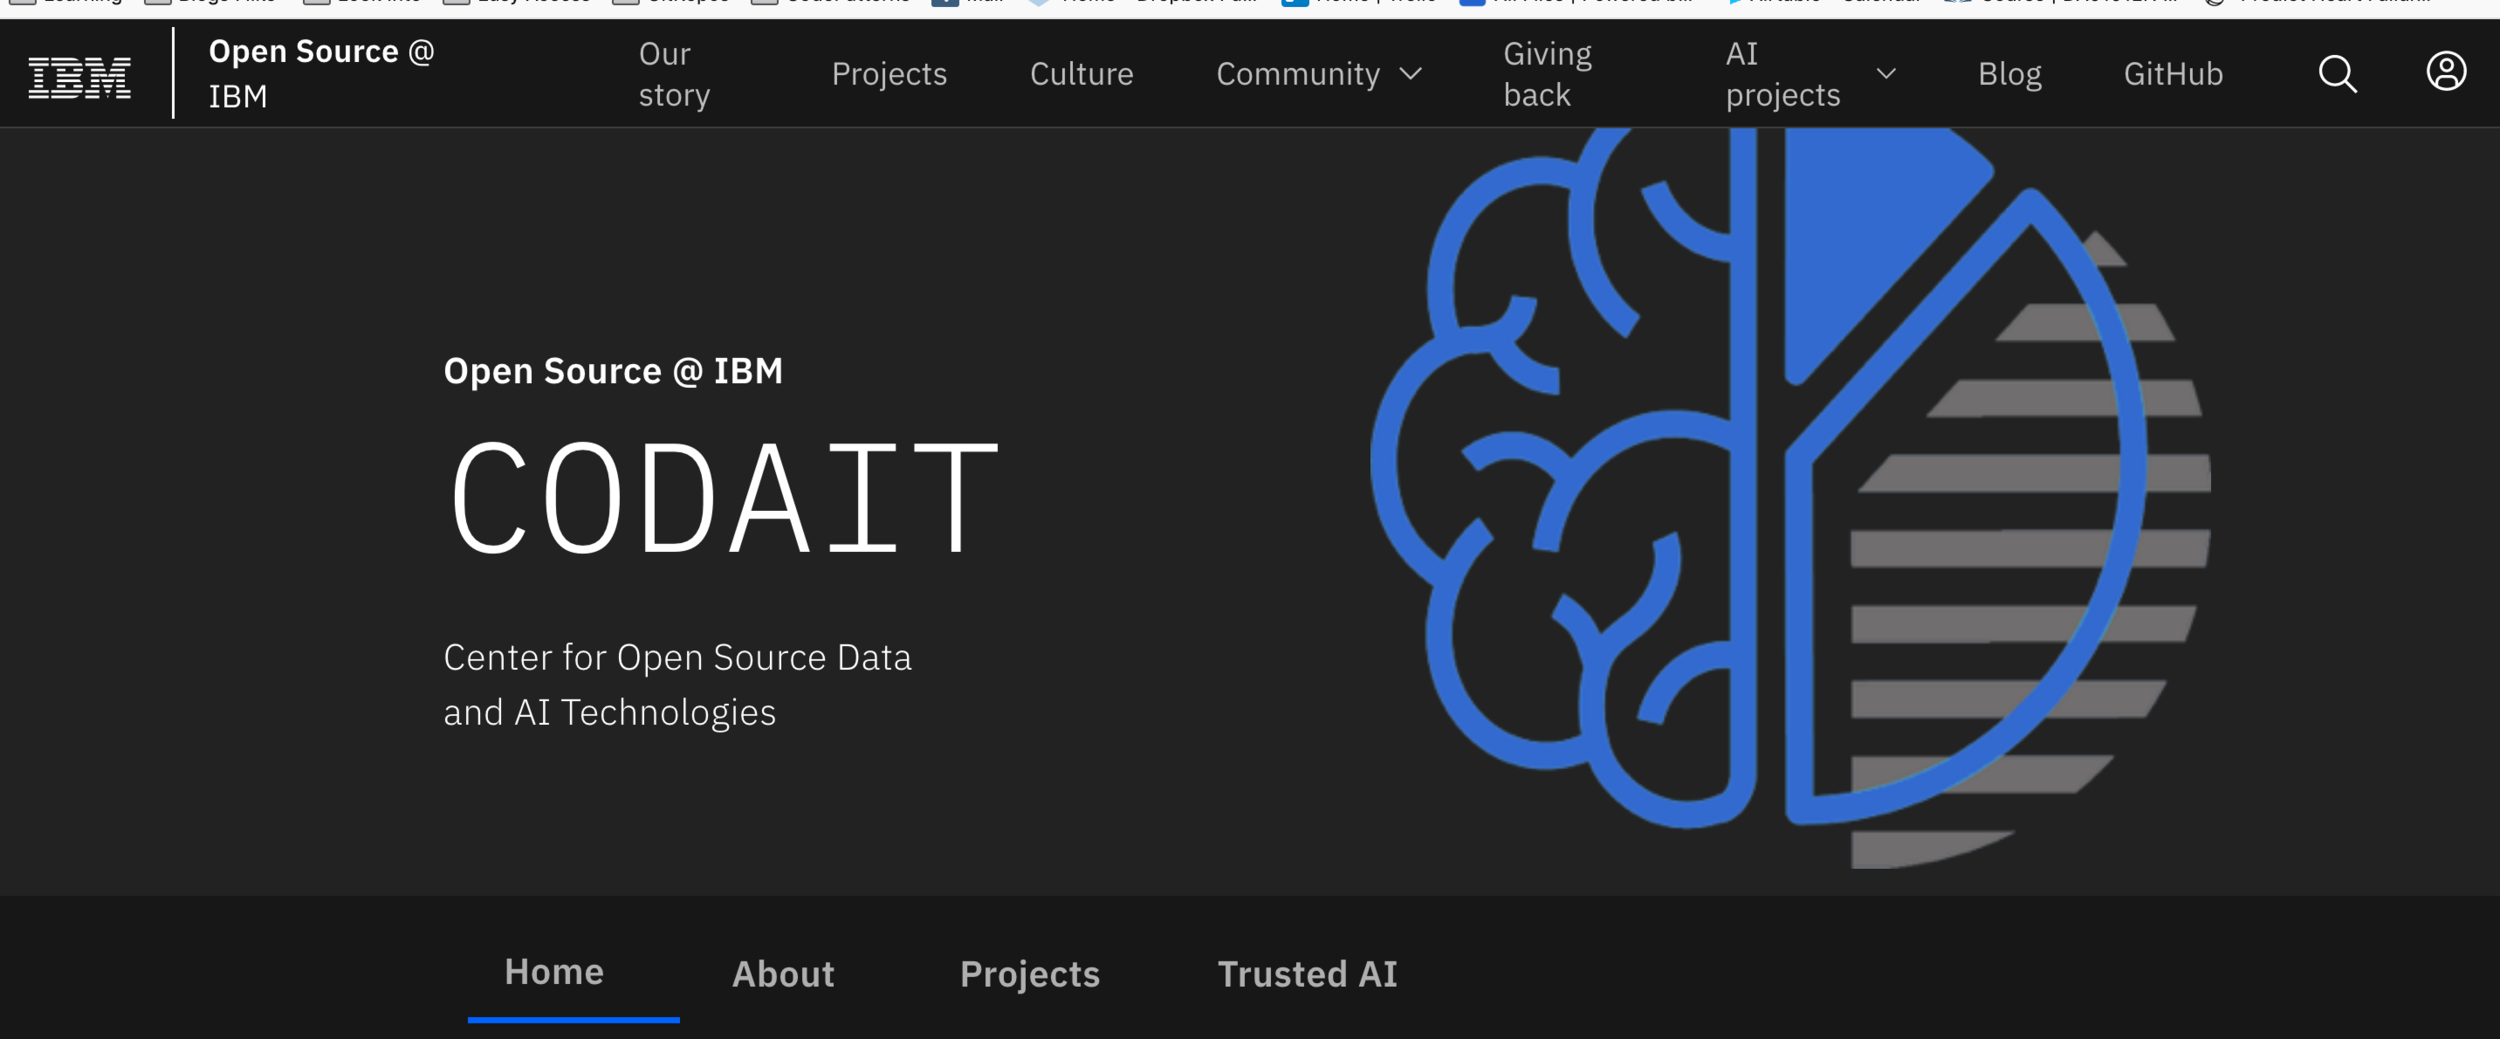
Task: Open the GitHub link
Action: (2173, 74)
